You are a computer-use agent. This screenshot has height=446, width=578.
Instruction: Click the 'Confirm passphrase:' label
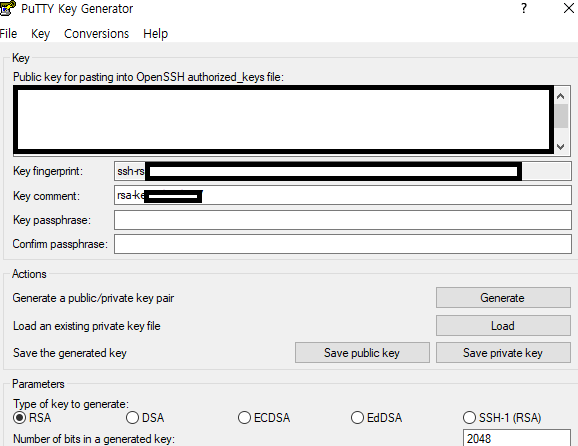pyautogui.click(x=60, y=244)
